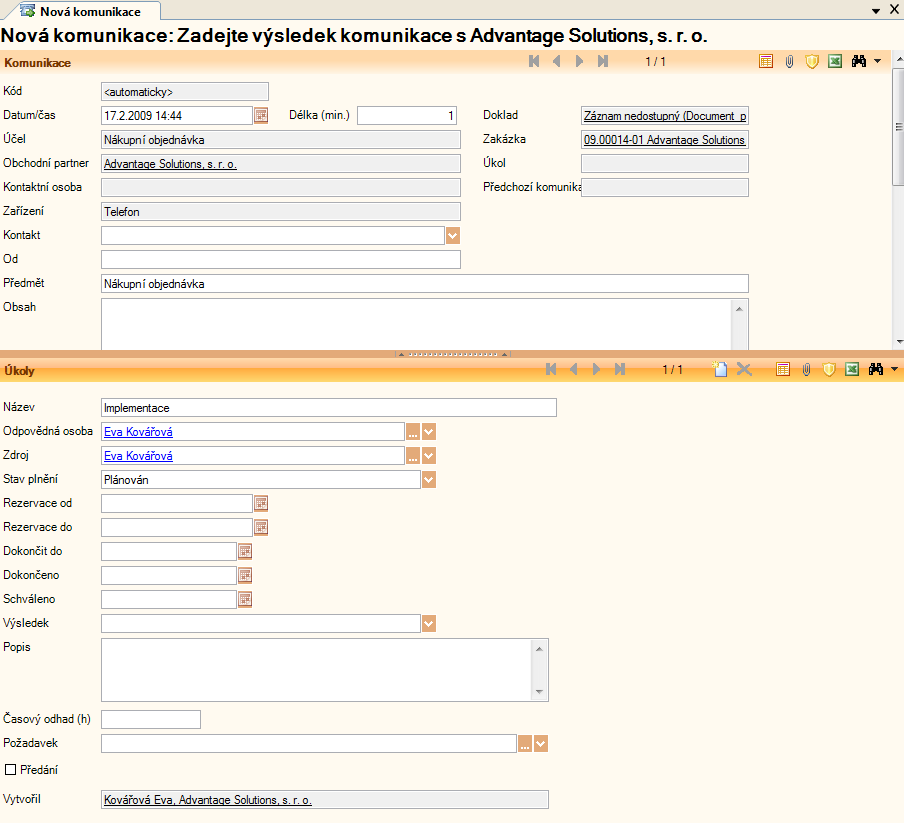Click the Časový odhad (h) input field

point(151,720)
